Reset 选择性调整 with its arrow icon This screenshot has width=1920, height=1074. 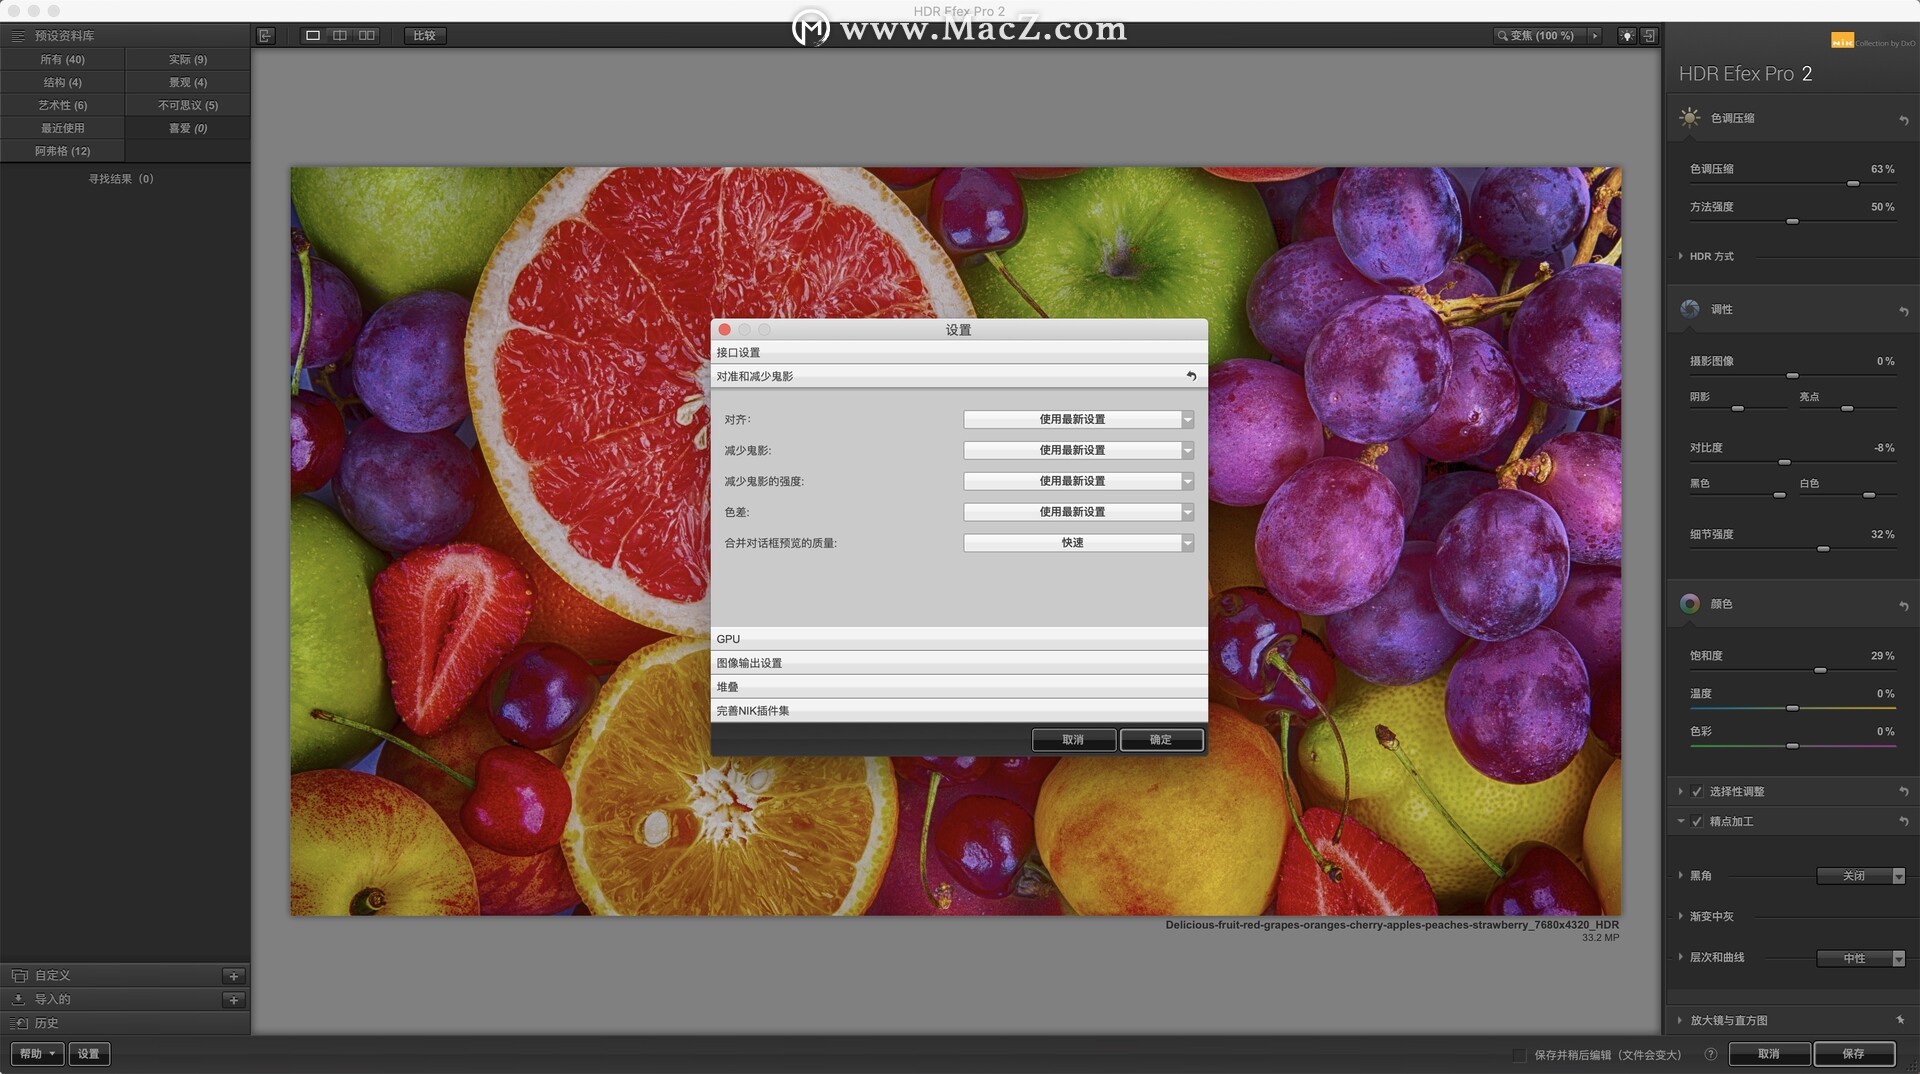click(1903, 791)
